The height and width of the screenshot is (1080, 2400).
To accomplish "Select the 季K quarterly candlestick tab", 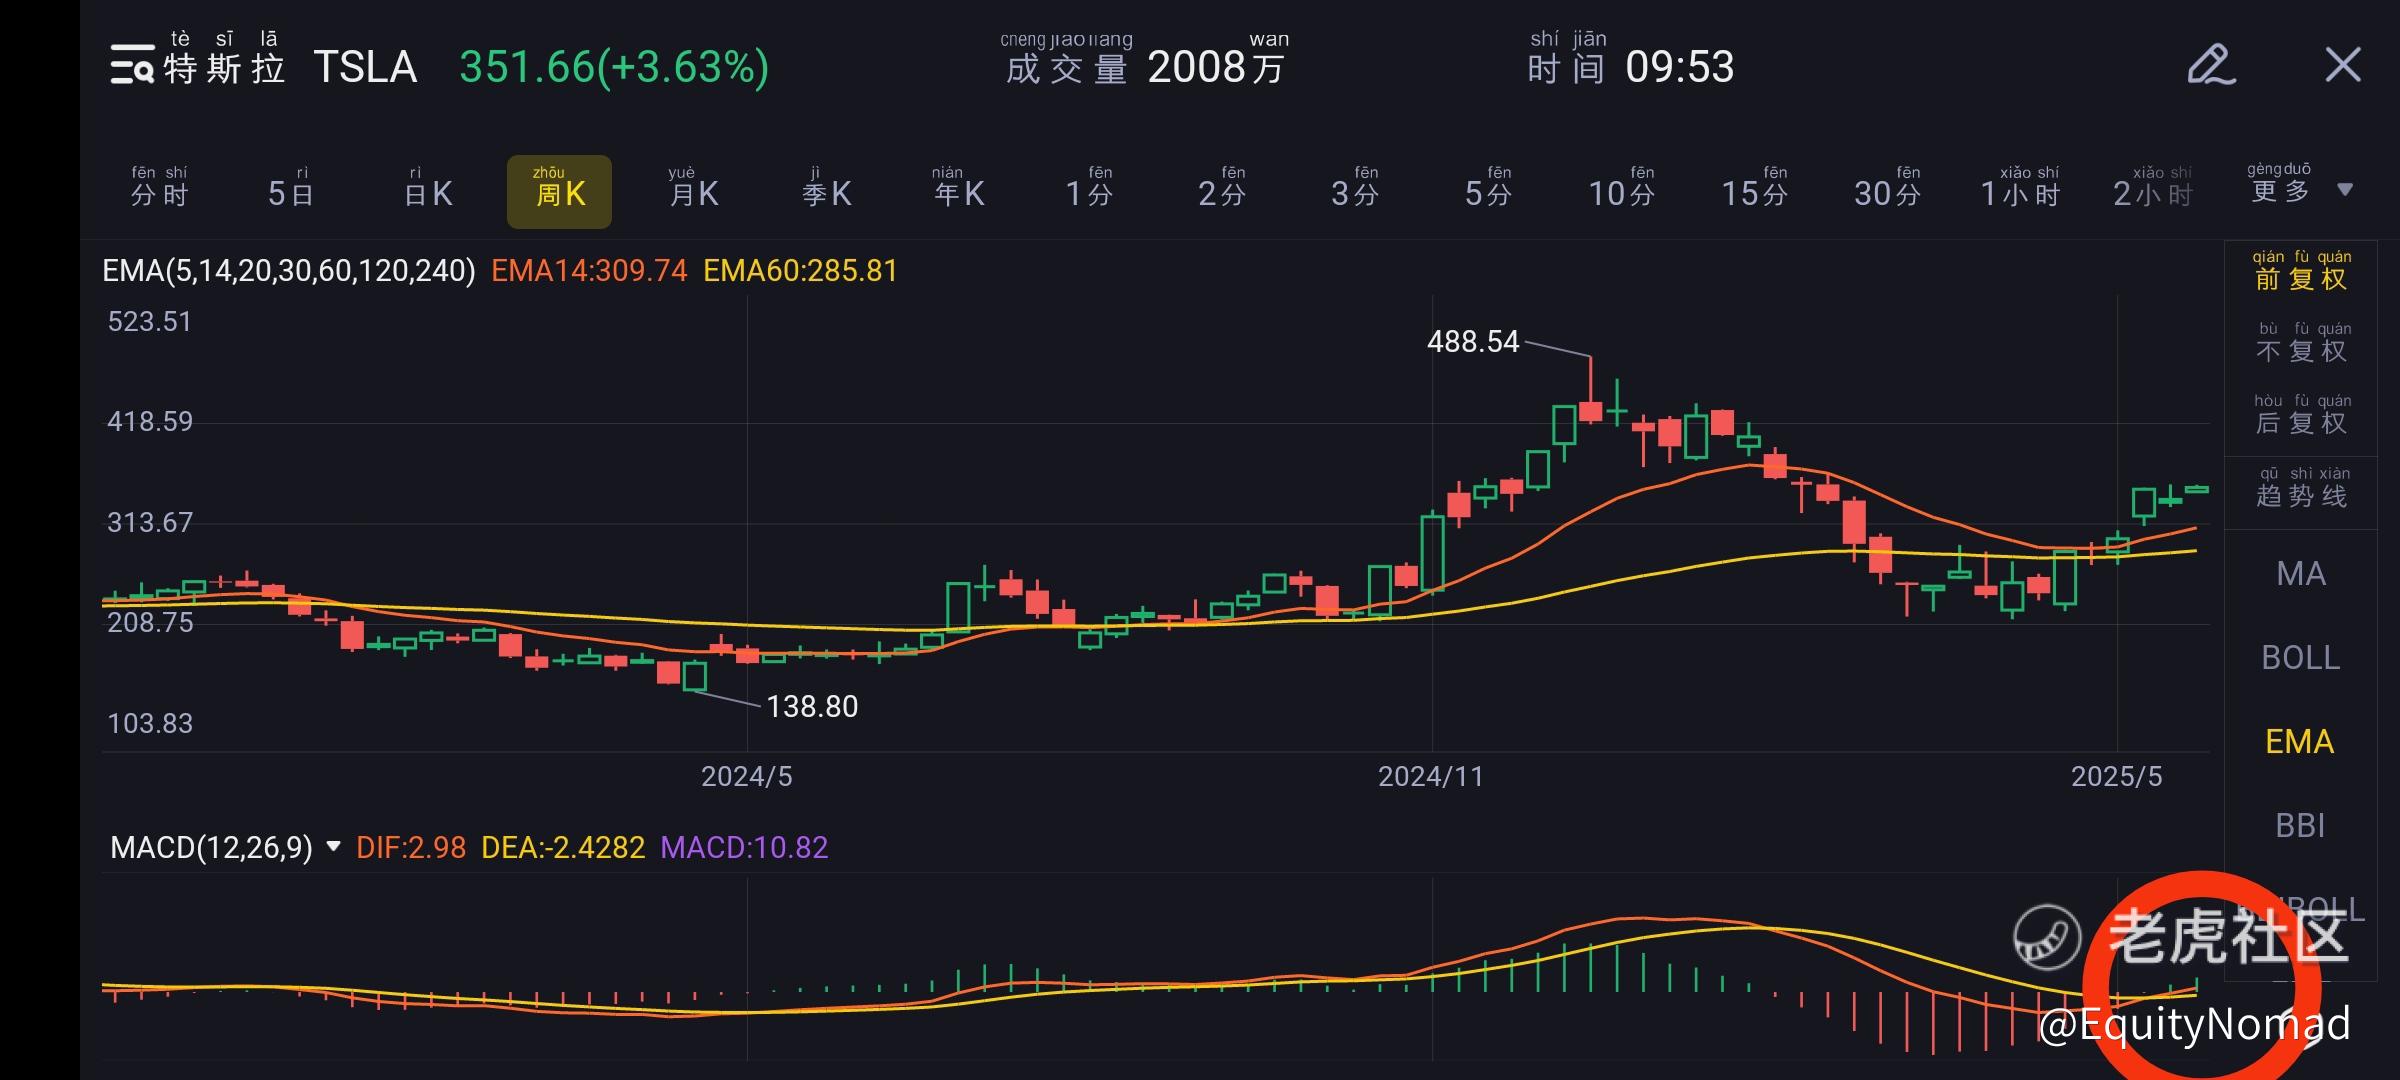I will [827, 189].
